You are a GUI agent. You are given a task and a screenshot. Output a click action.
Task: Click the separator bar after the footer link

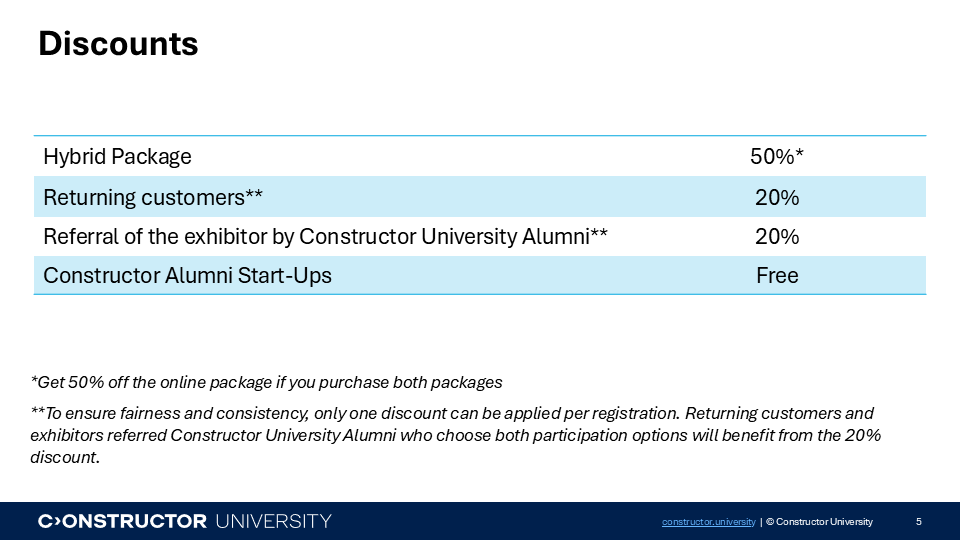(762, 522)
